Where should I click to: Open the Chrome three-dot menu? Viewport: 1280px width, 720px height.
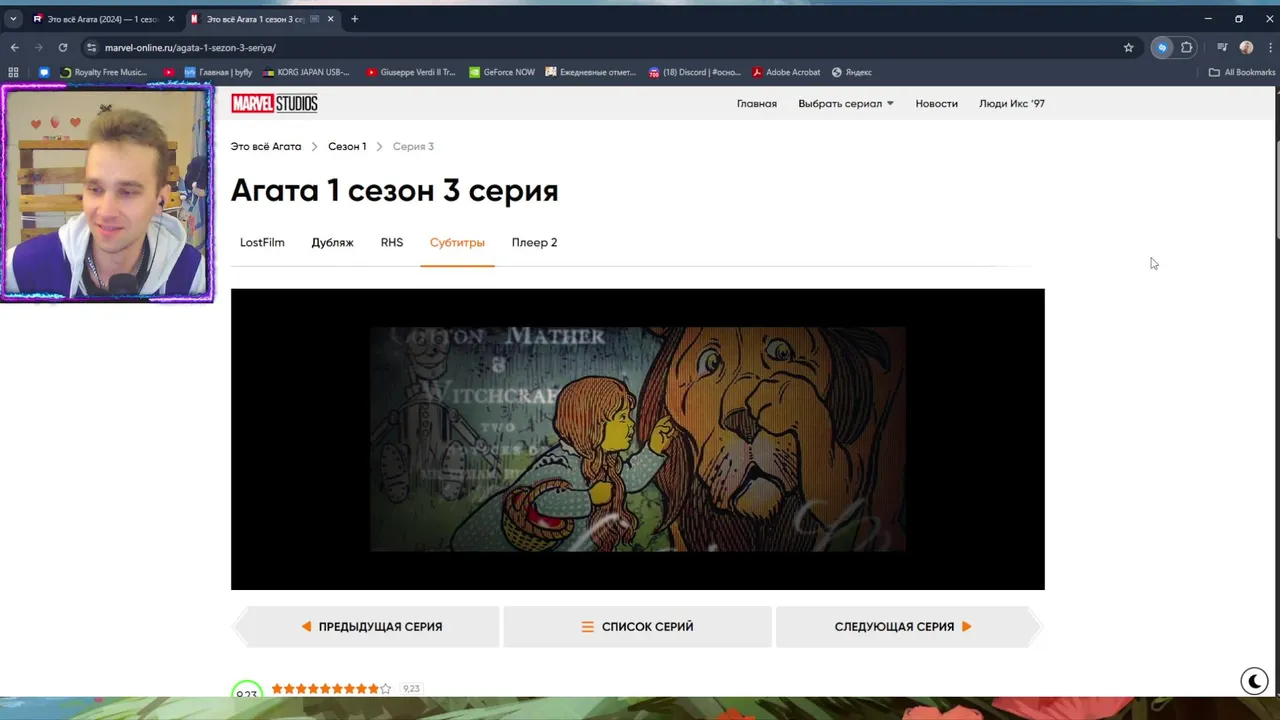[x=1268, y=47]
